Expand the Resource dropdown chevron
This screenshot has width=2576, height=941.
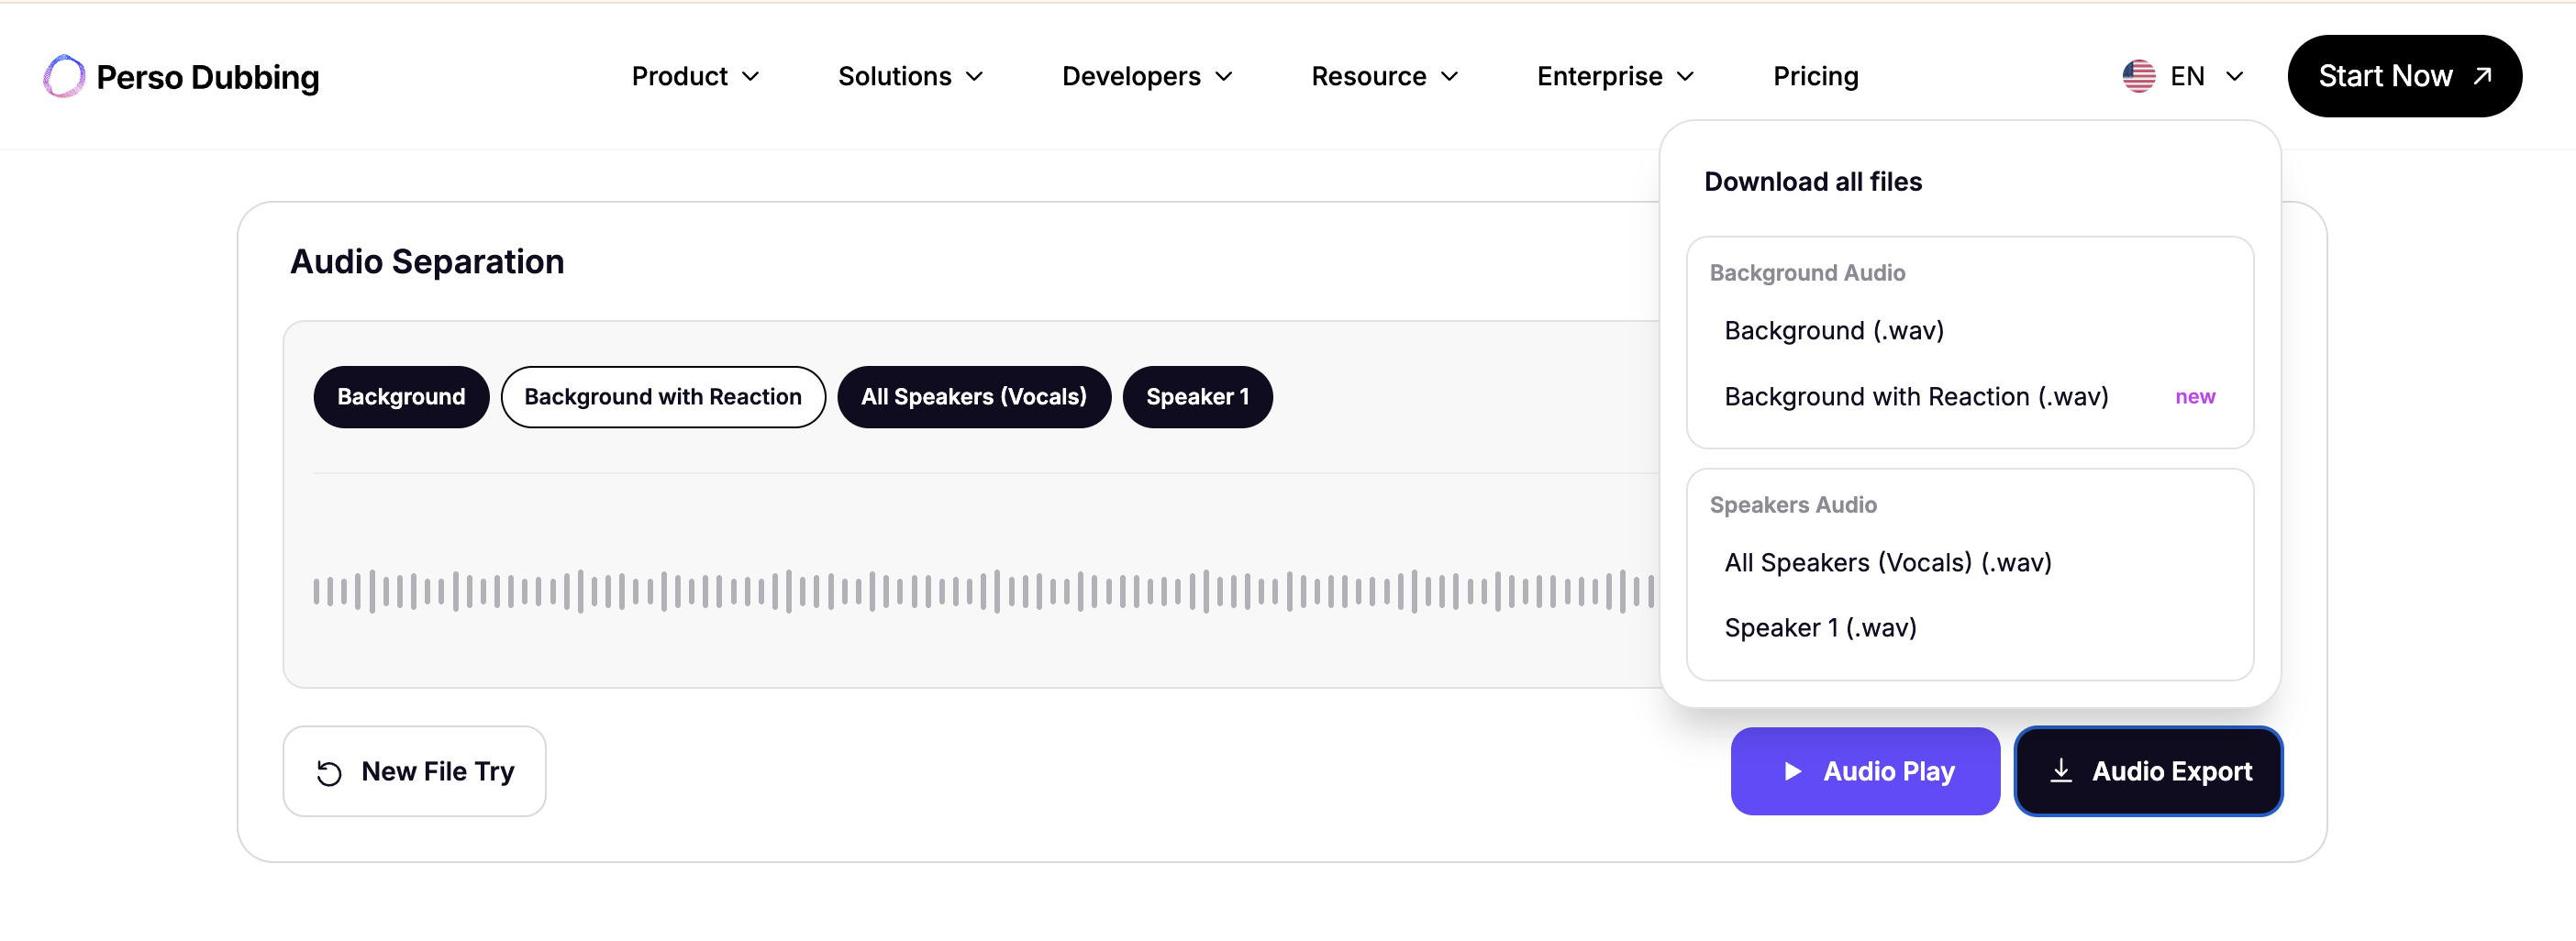click(1450, 77)
